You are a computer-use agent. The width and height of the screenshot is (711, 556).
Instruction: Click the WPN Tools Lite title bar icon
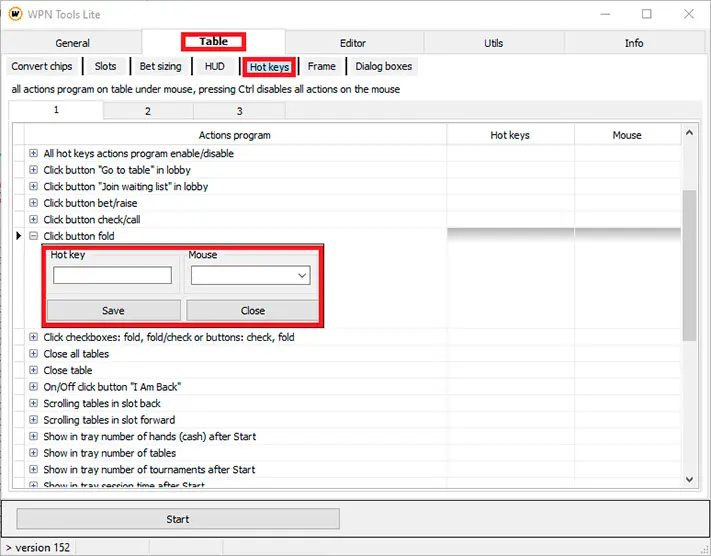(x=16, y=14)
